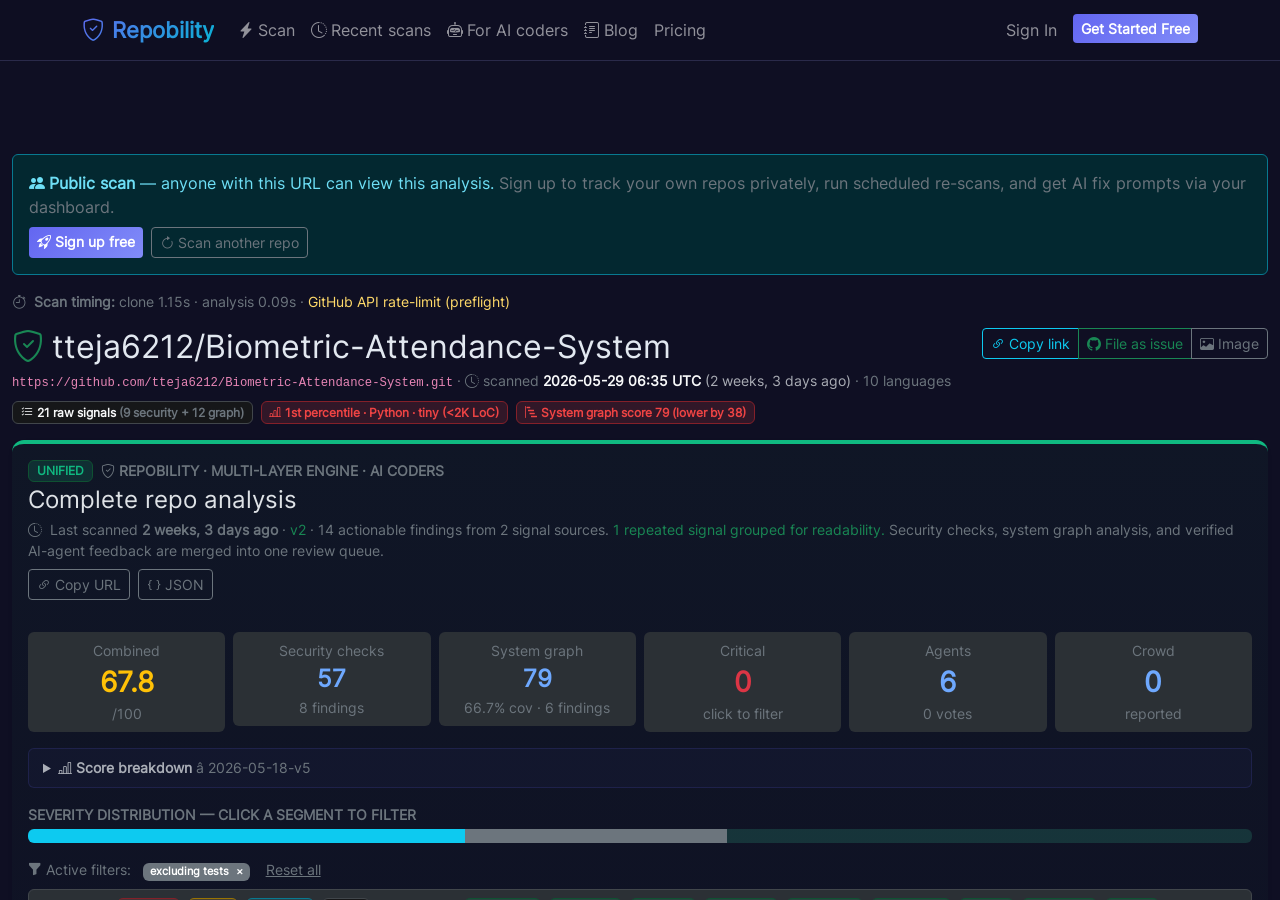
Task: Click the gray severity distribution segment
Action: tap(596, 836)
